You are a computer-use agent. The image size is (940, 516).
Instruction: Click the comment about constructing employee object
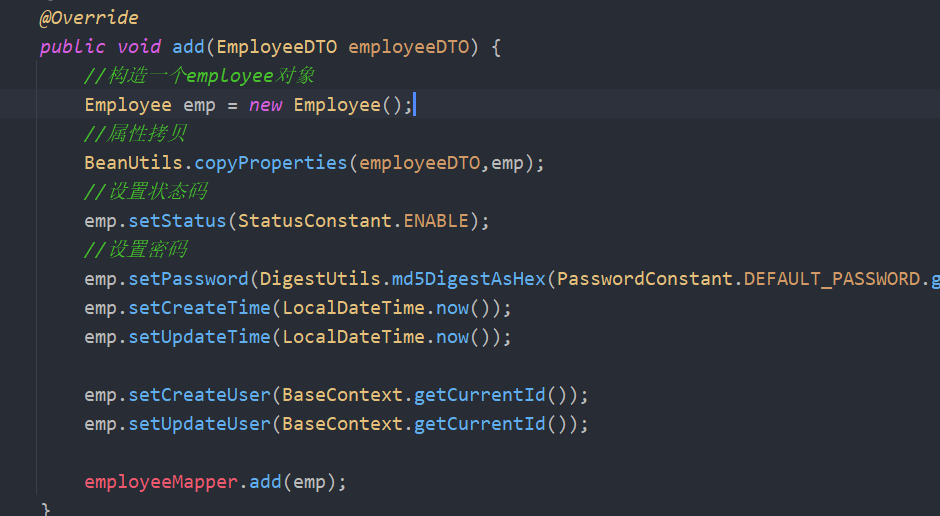pyautogui.click(x=200, y=76)
